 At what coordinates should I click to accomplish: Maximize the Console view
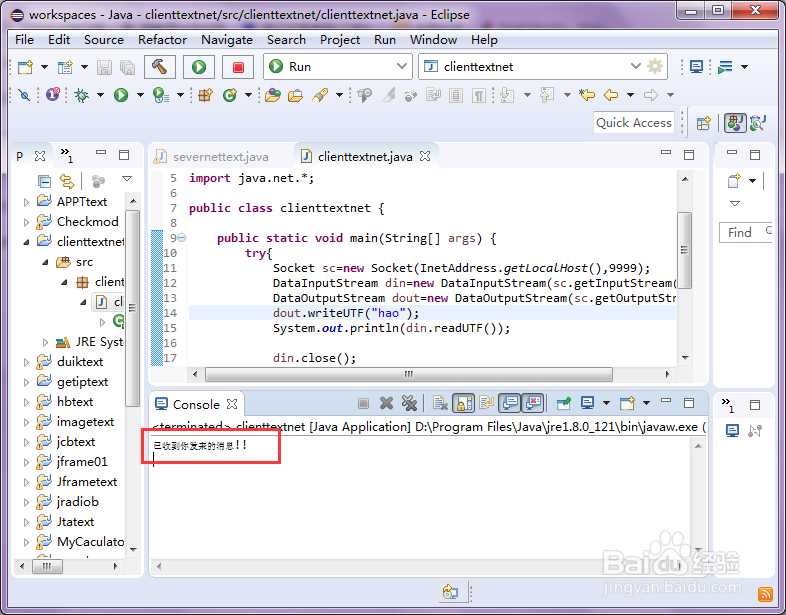[x=689, y=402]
